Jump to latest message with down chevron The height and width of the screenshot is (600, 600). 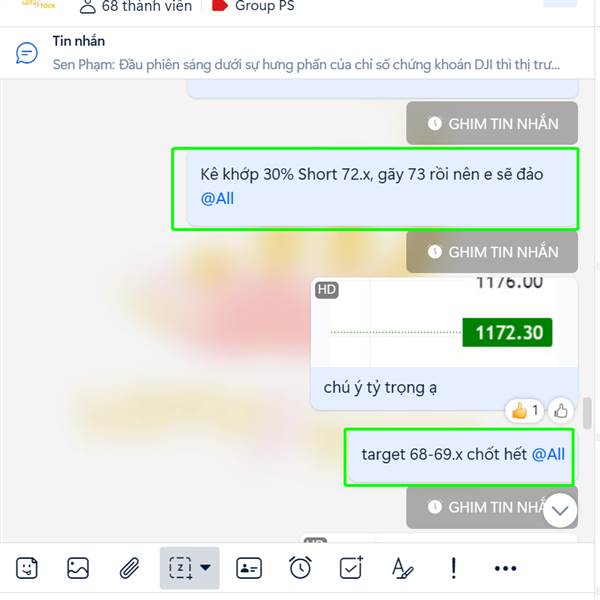[560, 510]
